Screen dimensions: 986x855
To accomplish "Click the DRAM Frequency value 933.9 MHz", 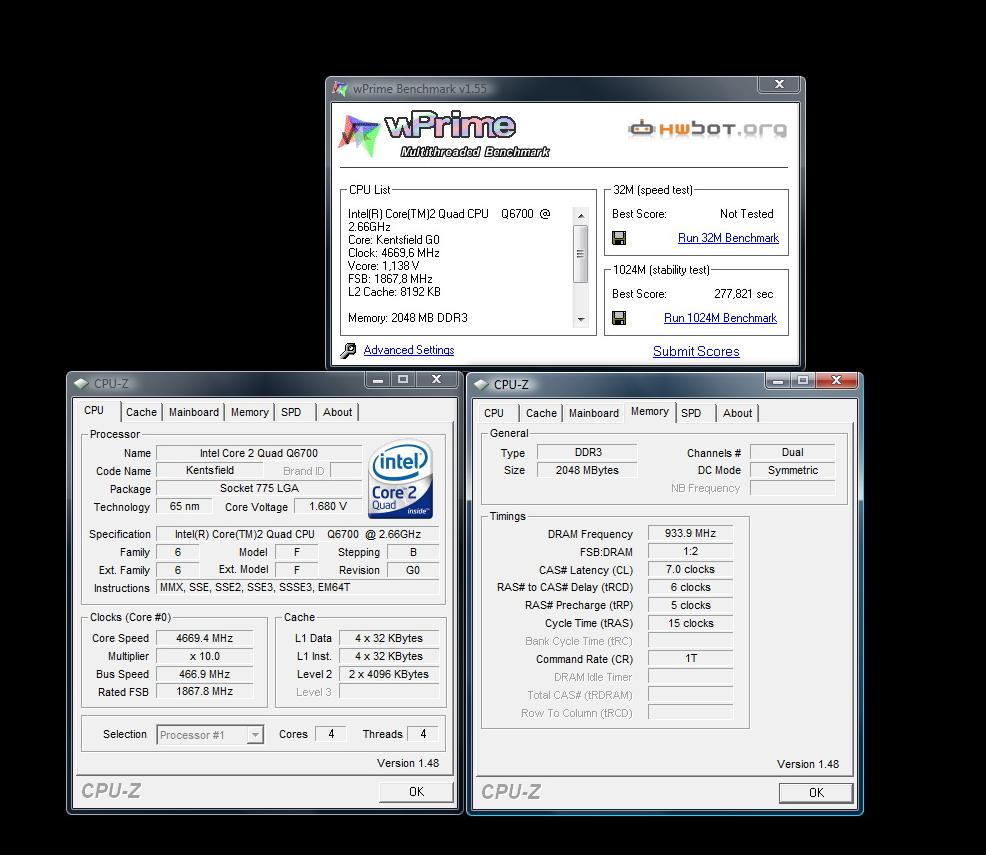I will (x=690, y=533).
